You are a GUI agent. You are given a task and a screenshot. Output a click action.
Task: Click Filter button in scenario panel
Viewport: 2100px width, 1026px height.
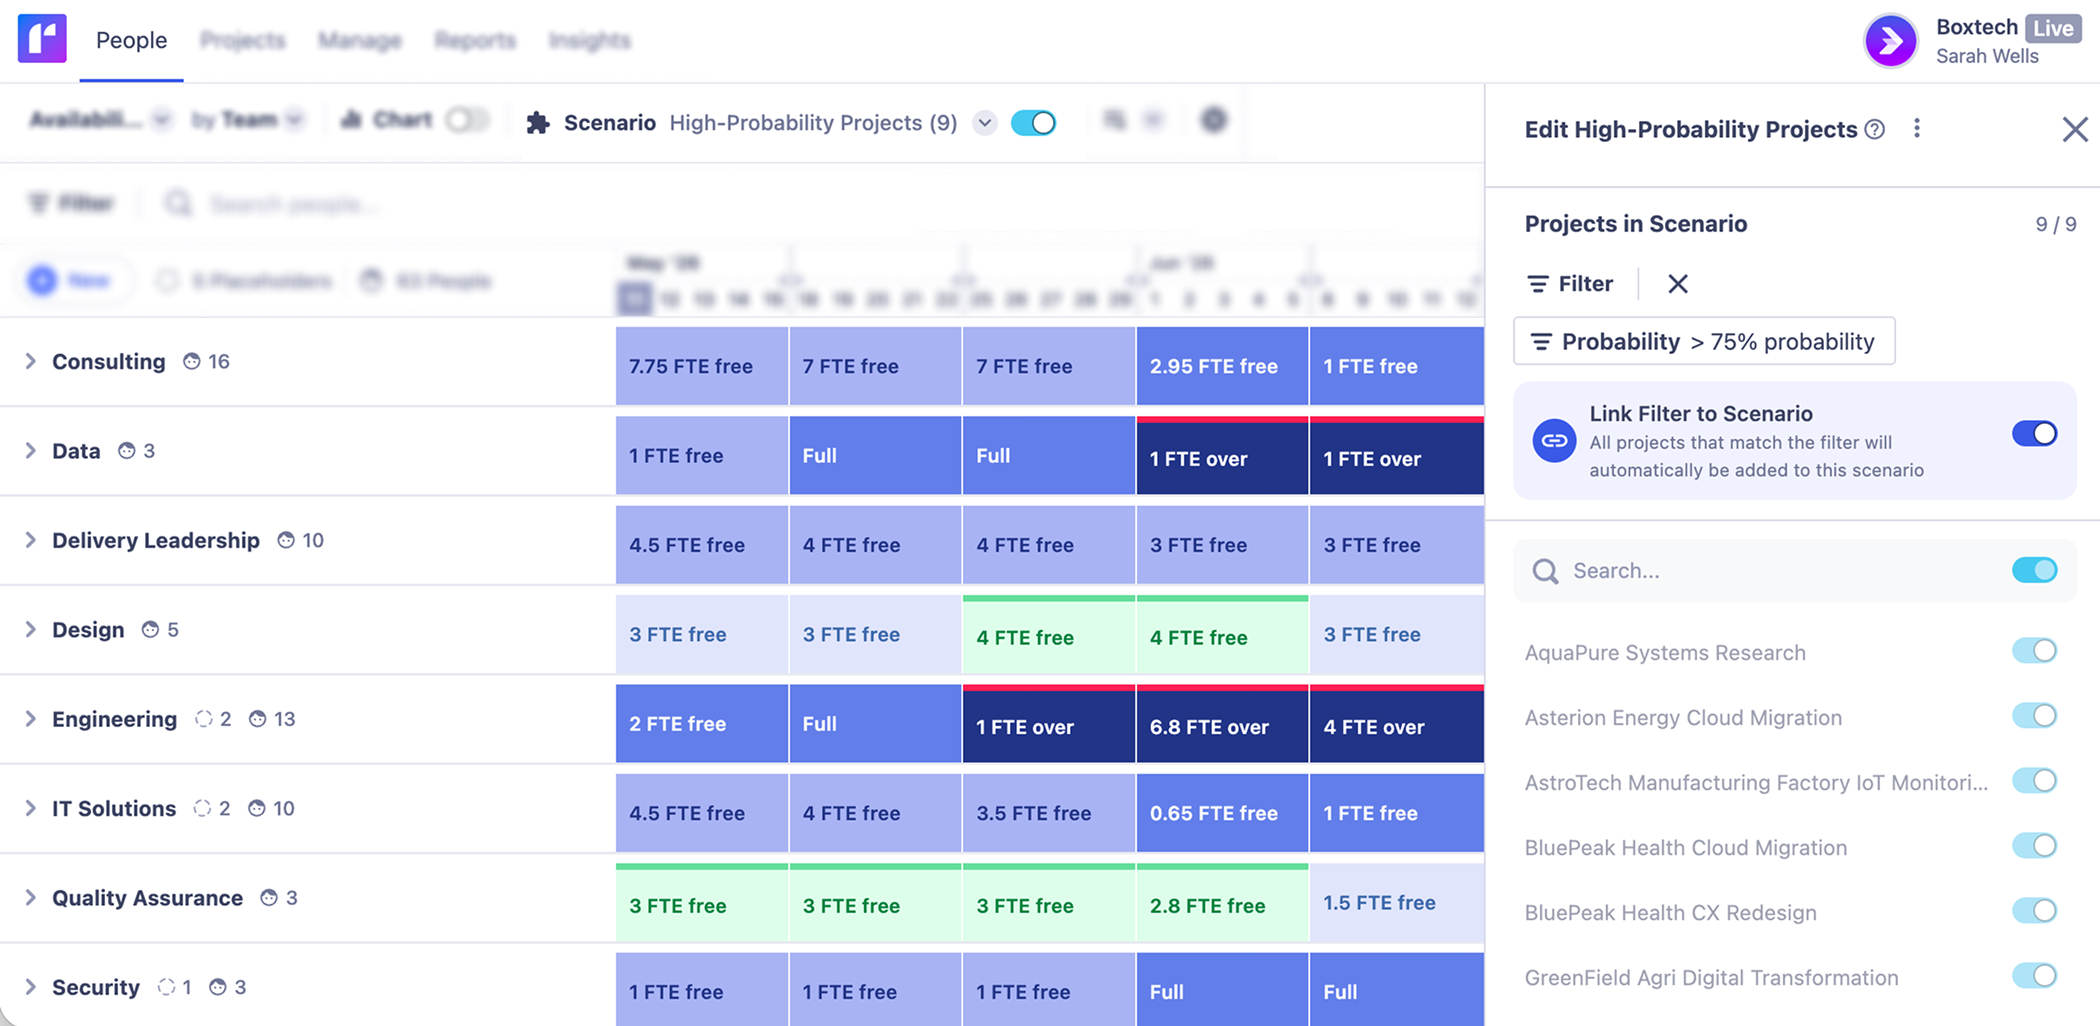(1570, 284)
